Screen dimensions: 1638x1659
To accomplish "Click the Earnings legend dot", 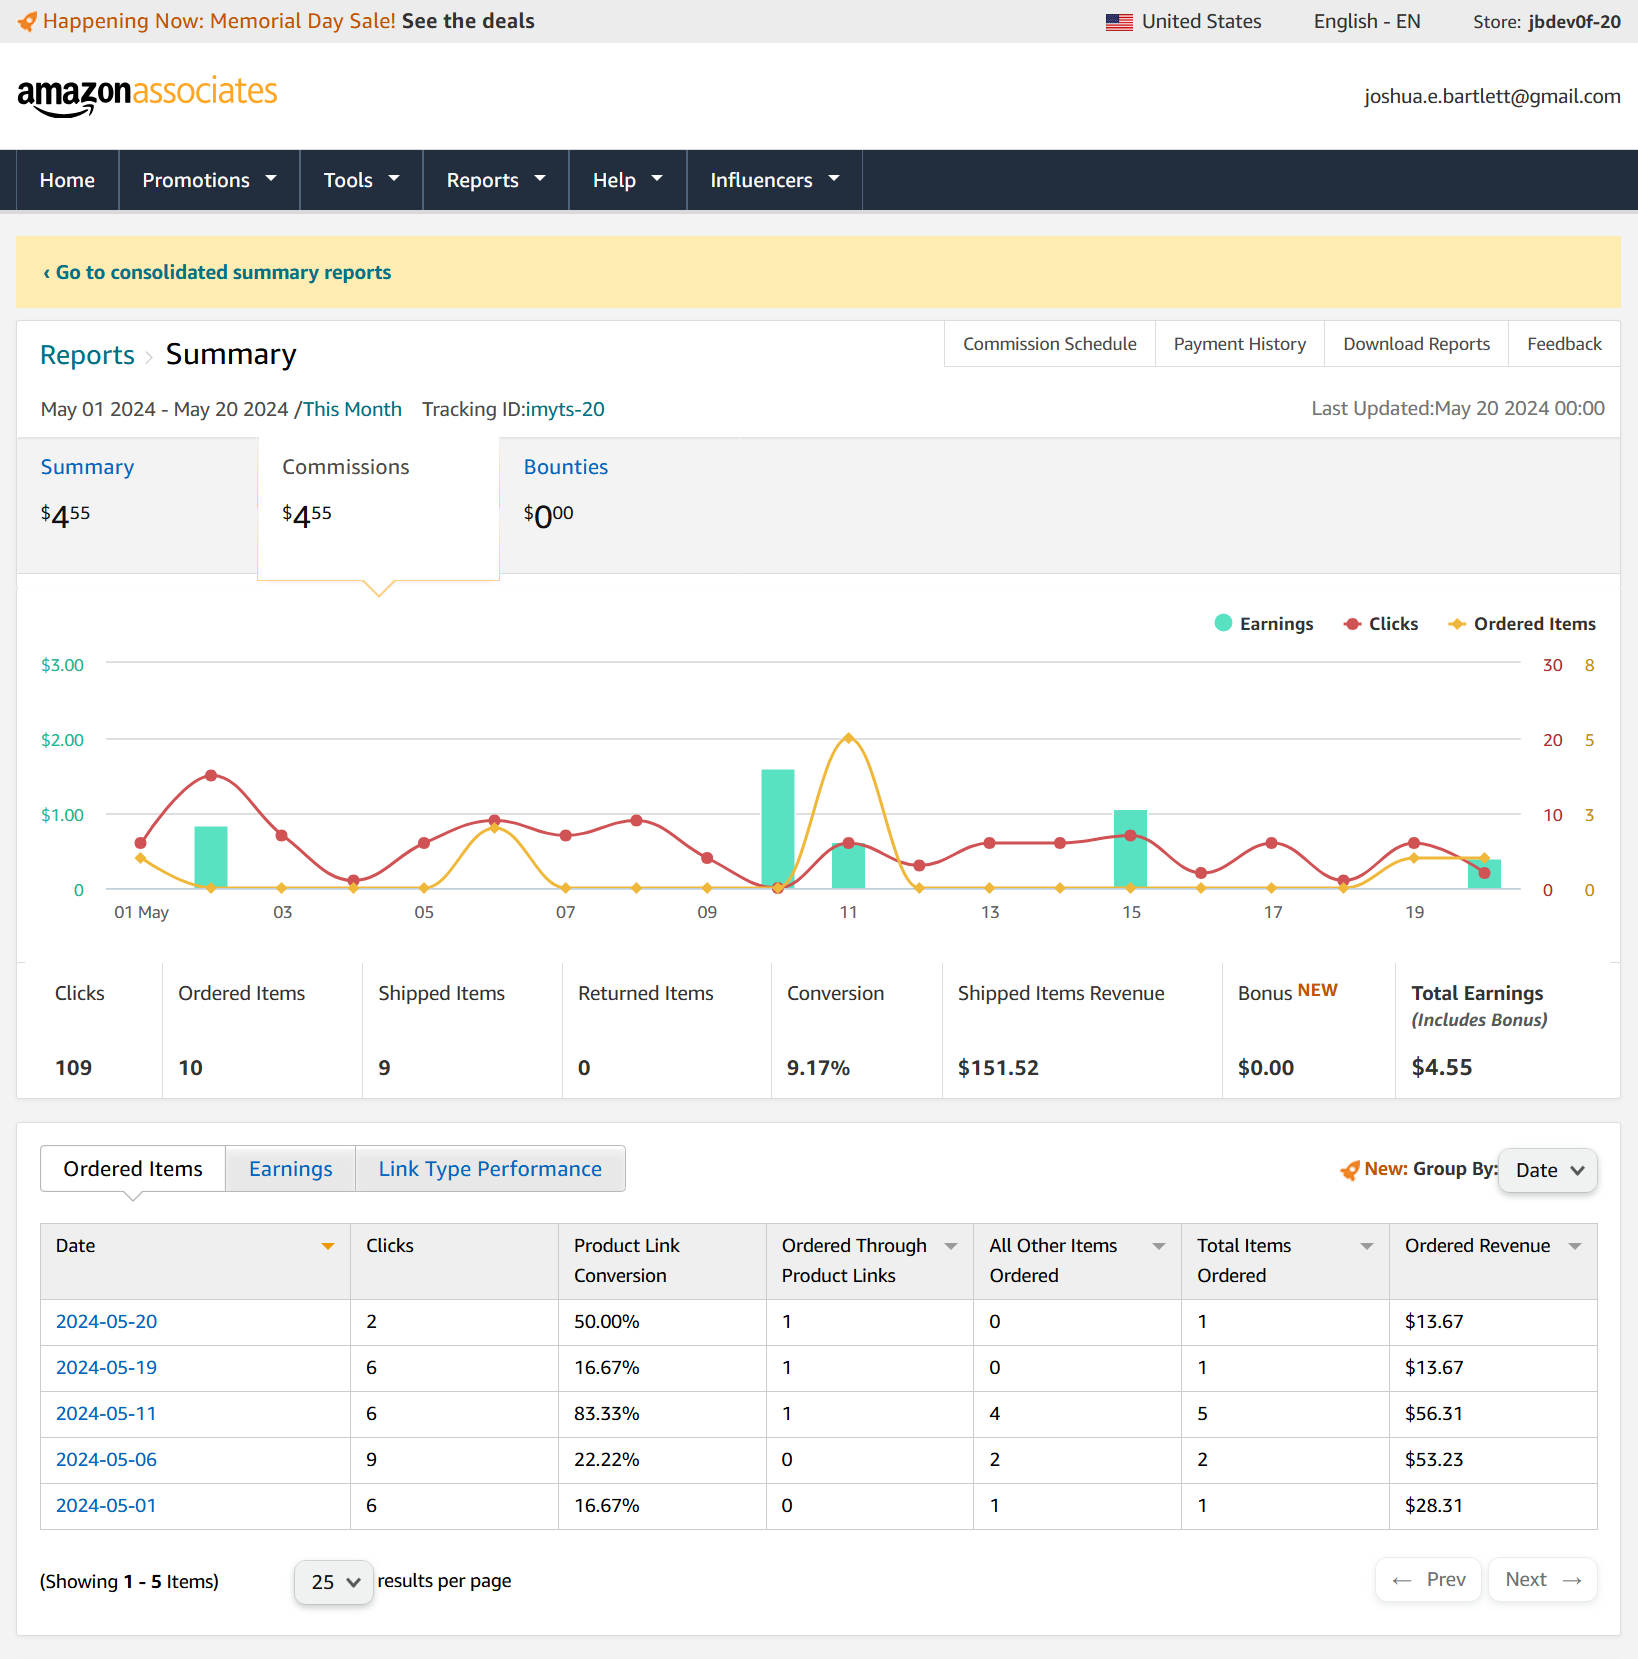I will (x=1223, y=623).
